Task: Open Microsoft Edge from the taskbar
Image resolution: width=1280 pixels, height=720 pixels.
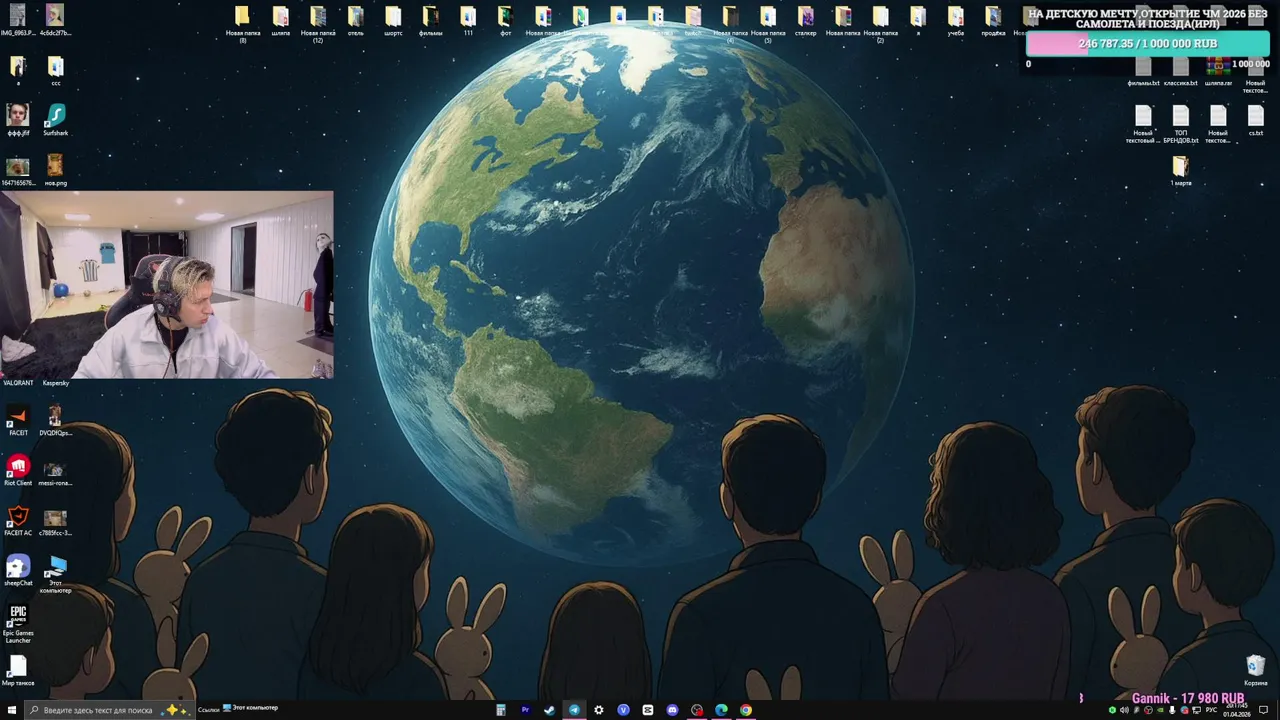Action: pos(721,710)
